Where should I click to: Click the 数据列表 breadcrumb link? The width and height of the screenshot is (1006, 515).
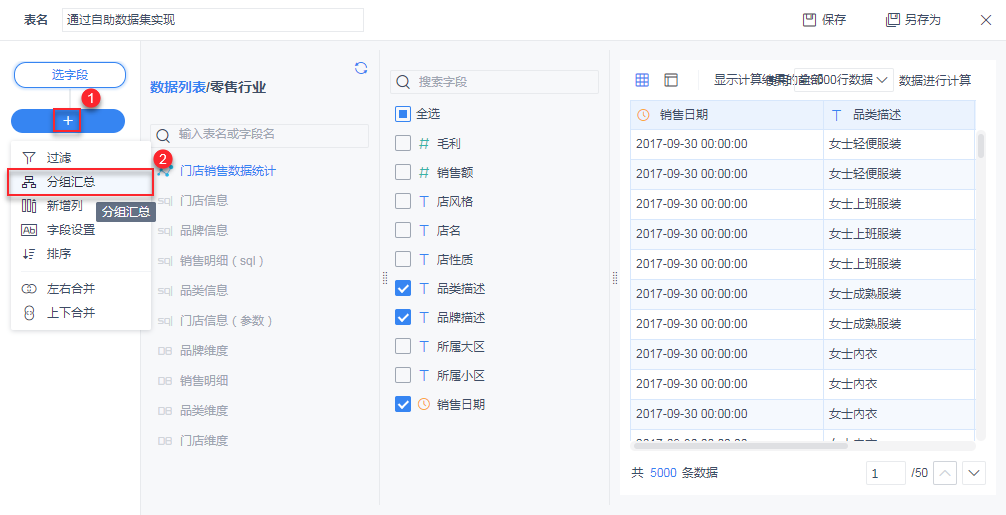[176, 88]
